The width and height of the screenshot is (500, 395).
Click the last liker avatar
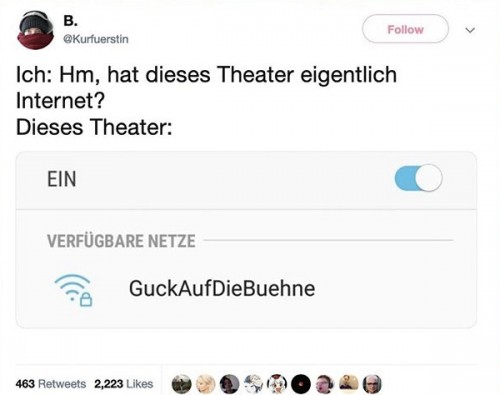(x=372, y=384)
